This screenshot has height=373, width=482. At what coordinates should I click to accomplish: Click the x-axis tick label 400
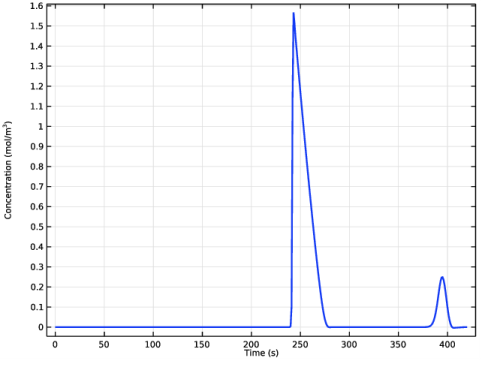point(447,345)
